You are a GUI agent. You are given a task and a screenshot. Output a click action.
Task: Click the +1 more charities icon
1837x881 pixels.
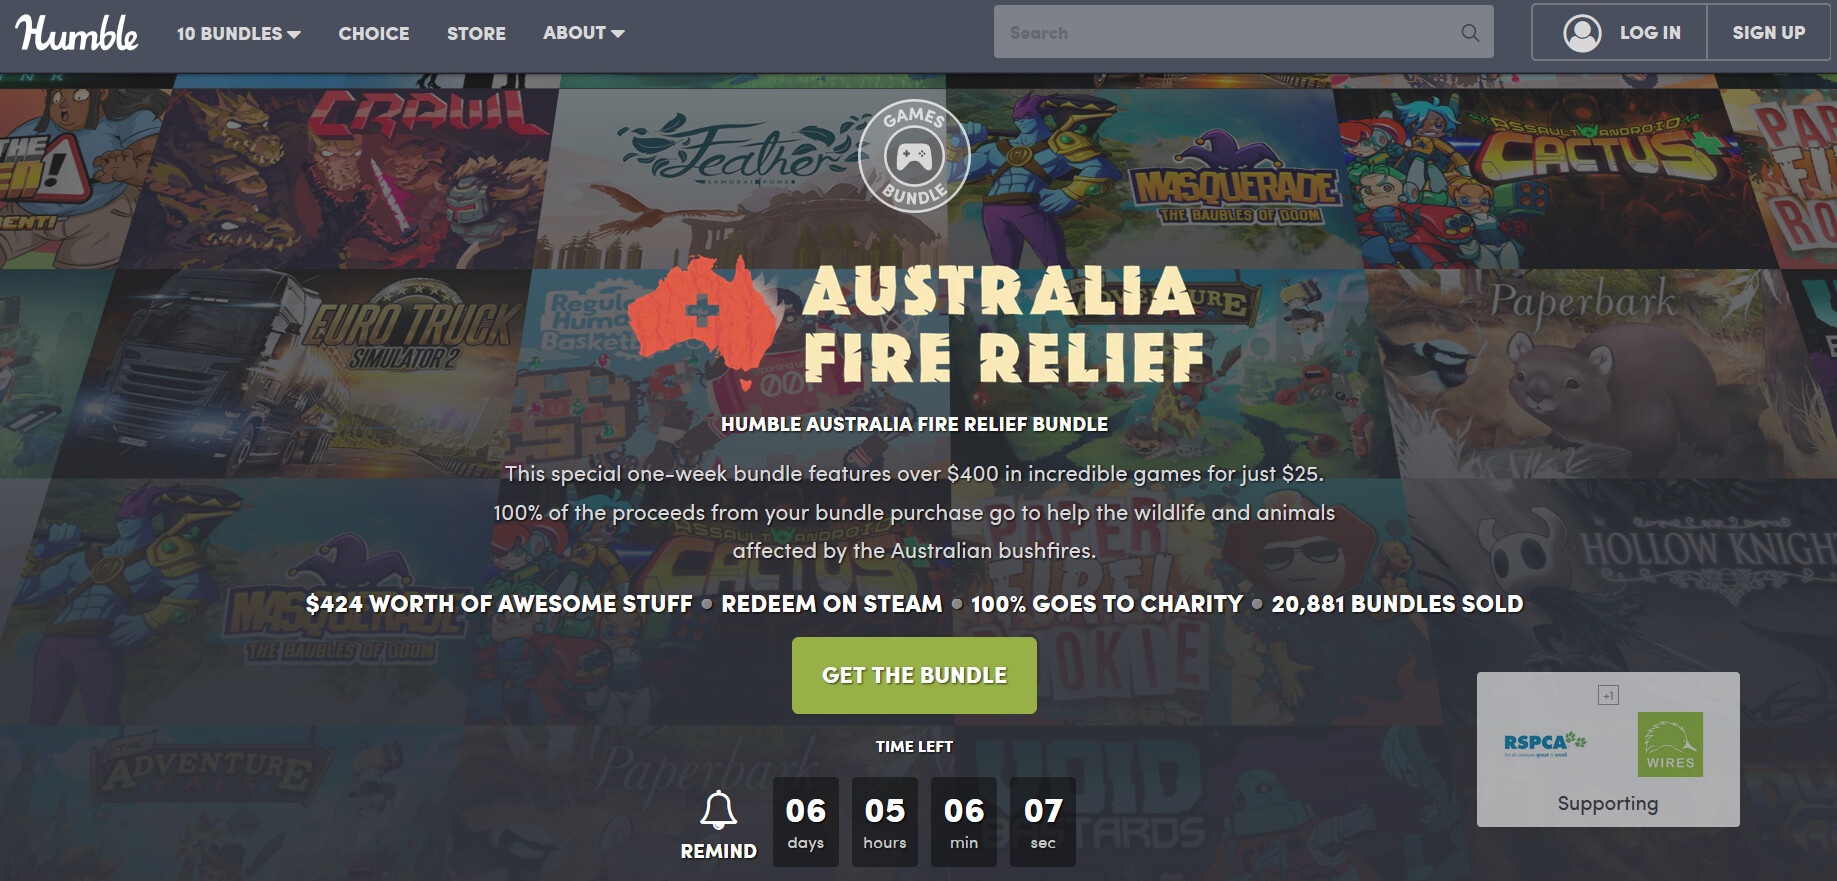coord(1608,695)
